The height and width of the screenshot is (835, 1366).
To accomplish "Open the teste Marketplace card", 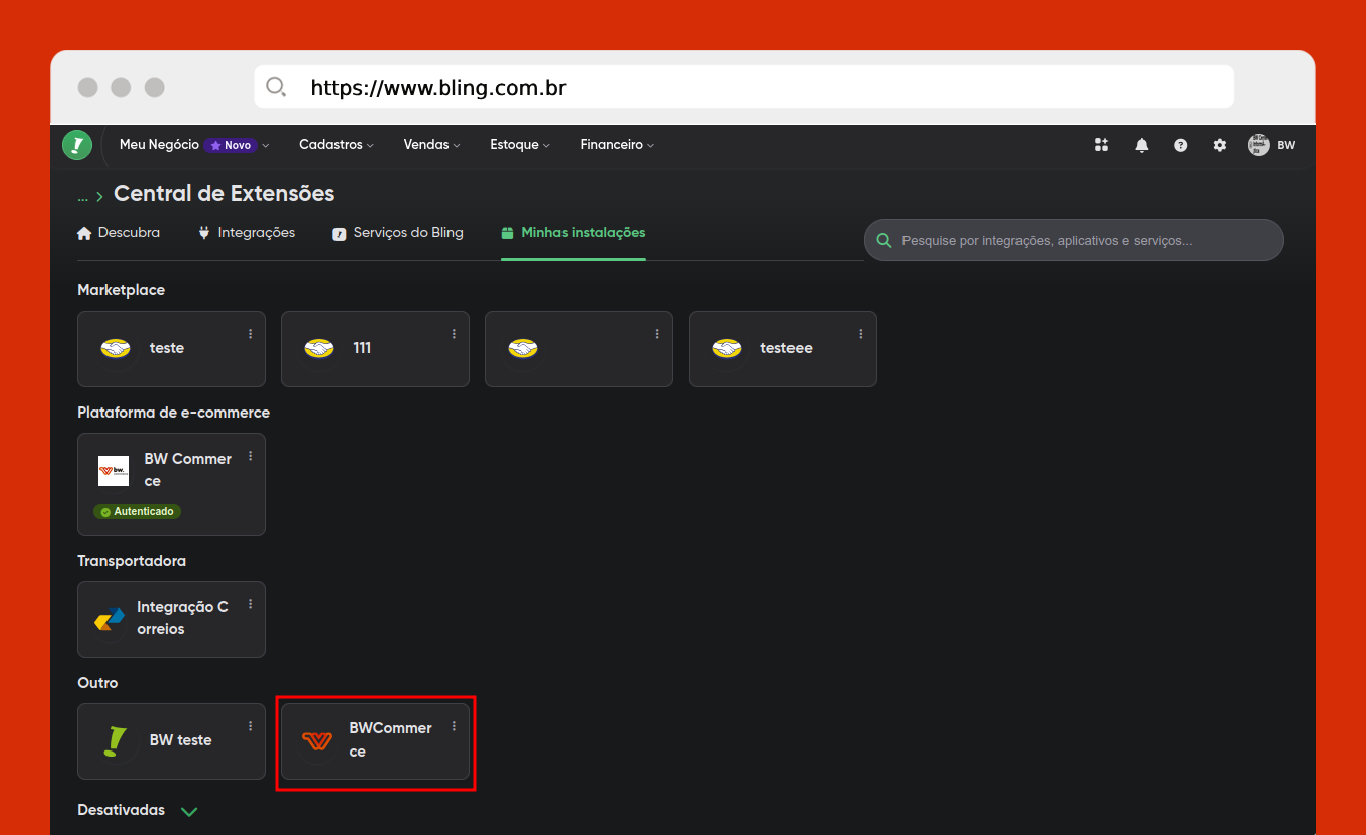I will pyautogui.click(x=171, y=349).
